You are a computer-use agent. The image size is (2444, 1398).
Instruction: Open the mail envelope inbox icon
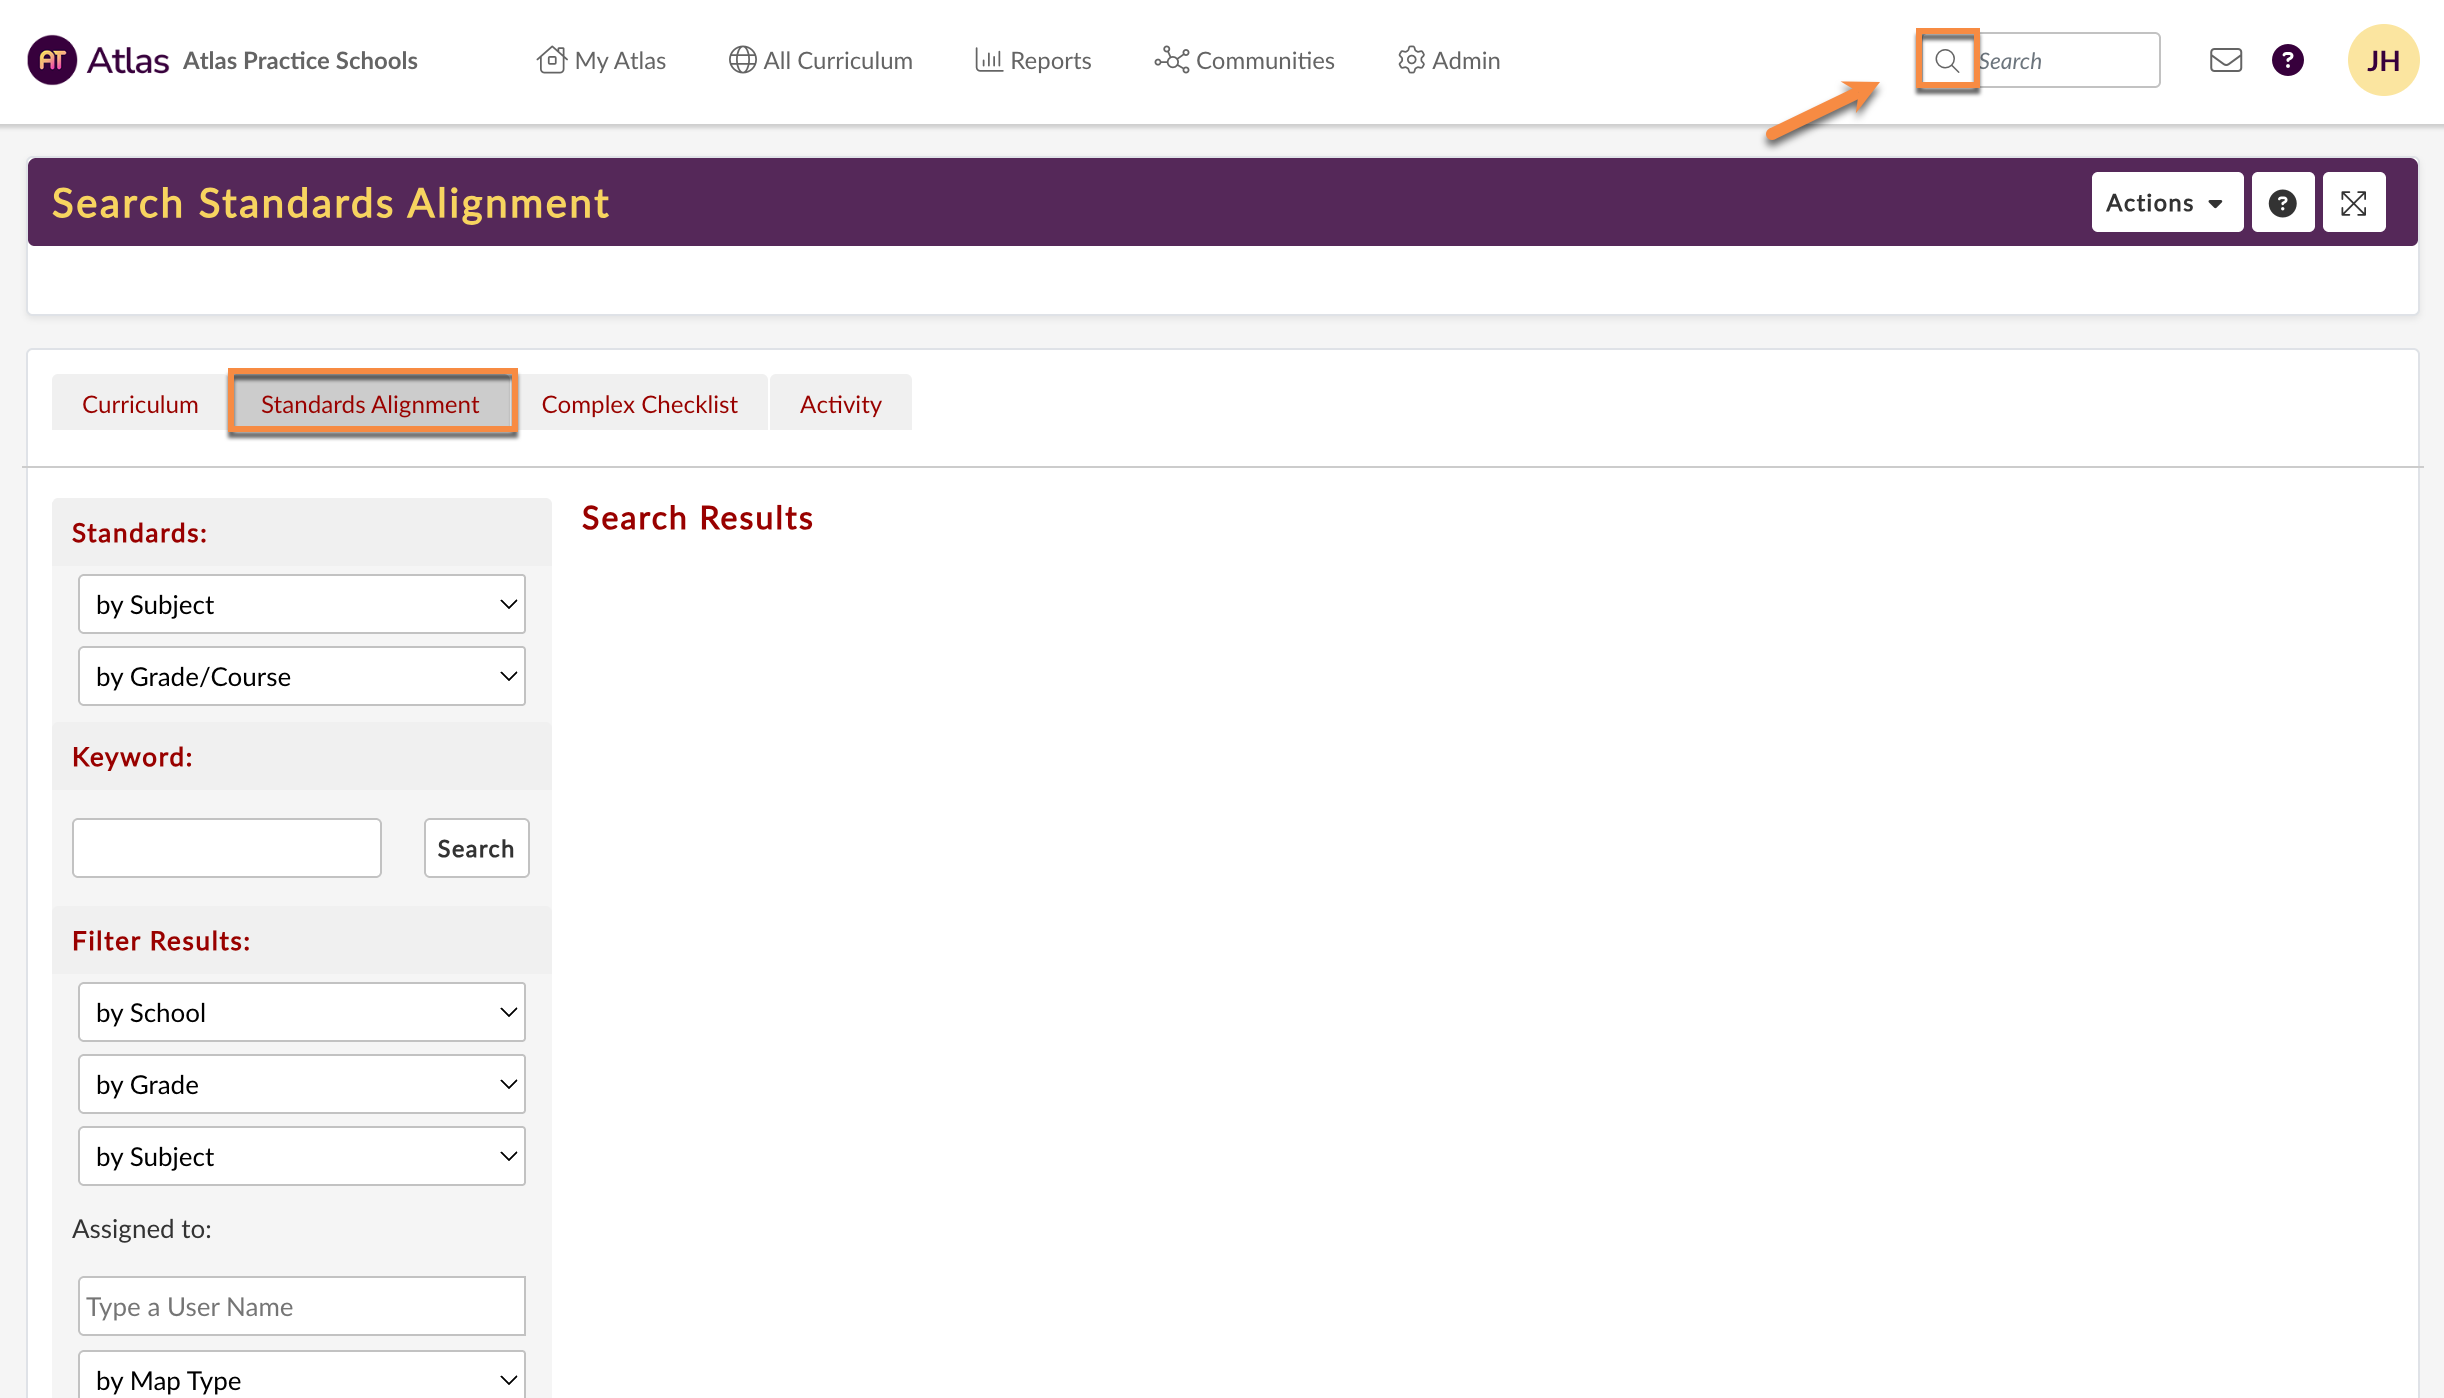(x=2225, y=61)
